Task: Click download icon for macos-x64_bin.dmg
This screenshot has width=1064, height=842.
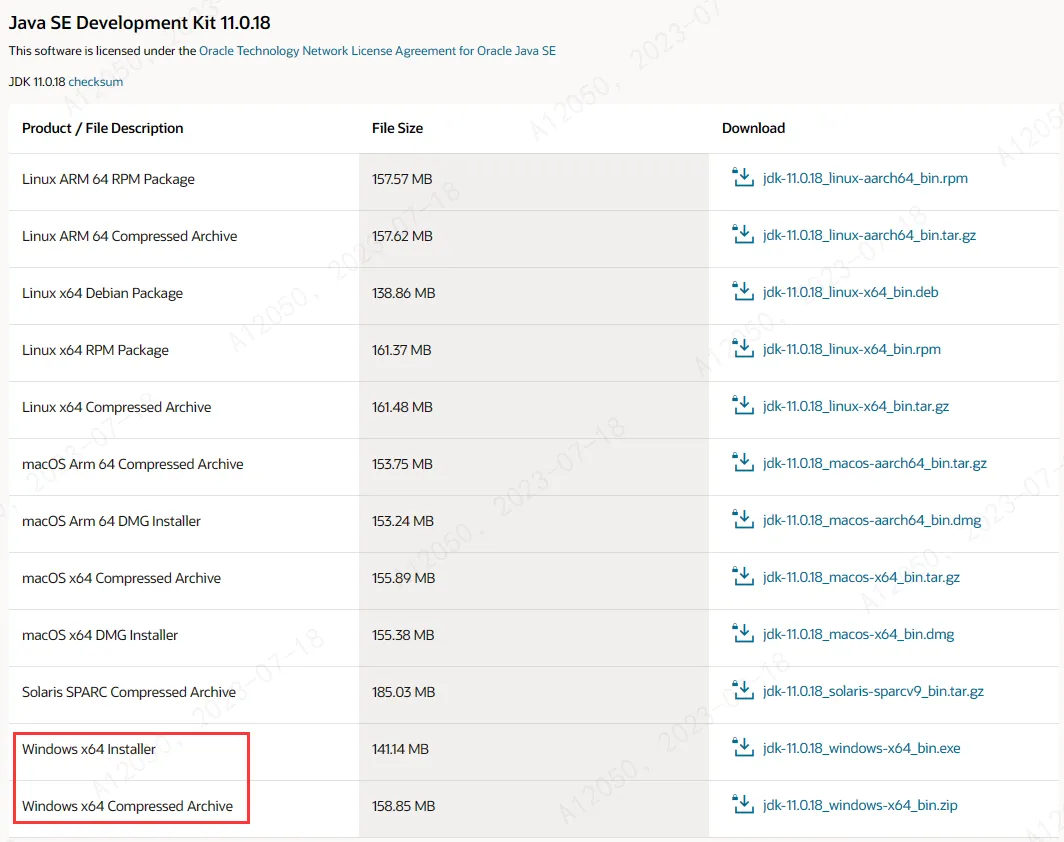Action: coord(743,634)
